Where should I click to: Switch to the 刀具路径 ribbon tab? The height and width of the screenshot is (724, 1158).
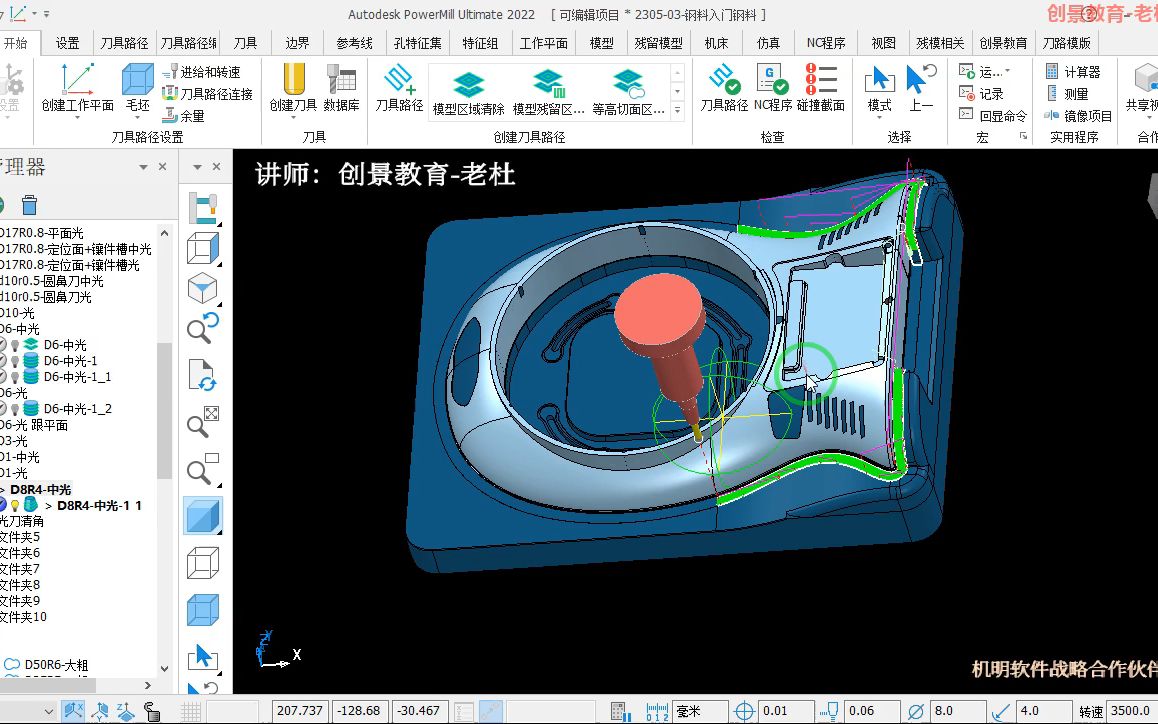(124, 44)
